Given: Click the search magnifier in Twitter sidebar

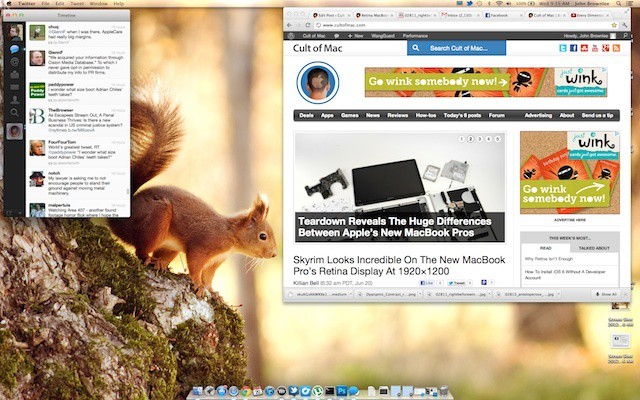Looking at the screenshot, I should pos(15,115).
